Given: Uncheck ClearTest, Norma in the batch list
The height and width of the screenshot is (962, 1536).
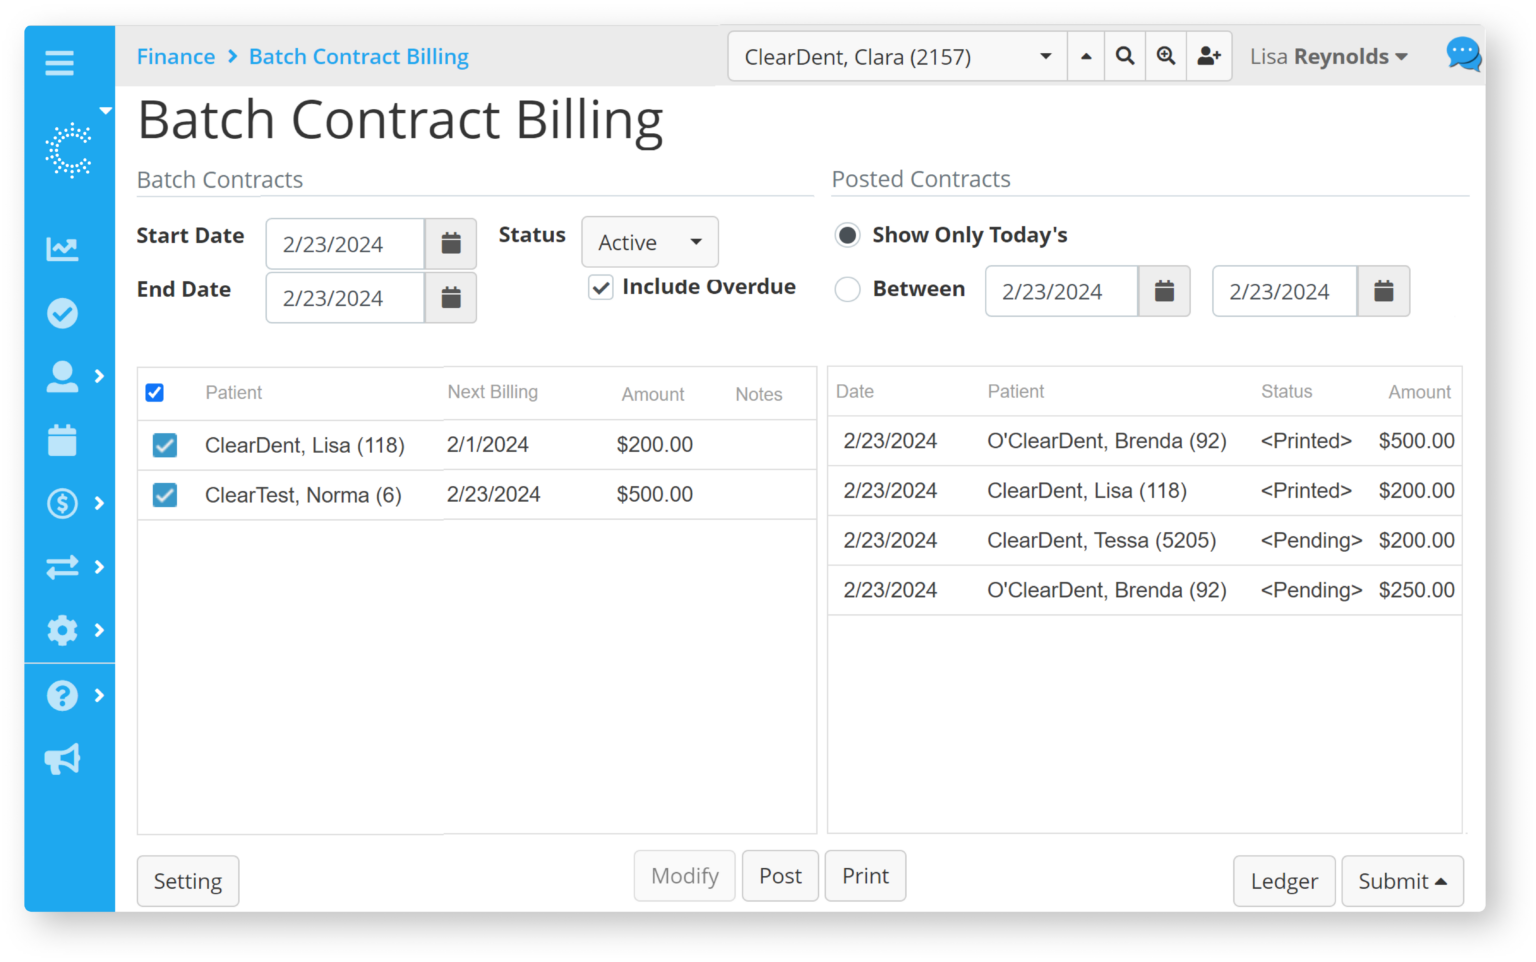Looking at the screenshot, I should [x=164, y=494].
